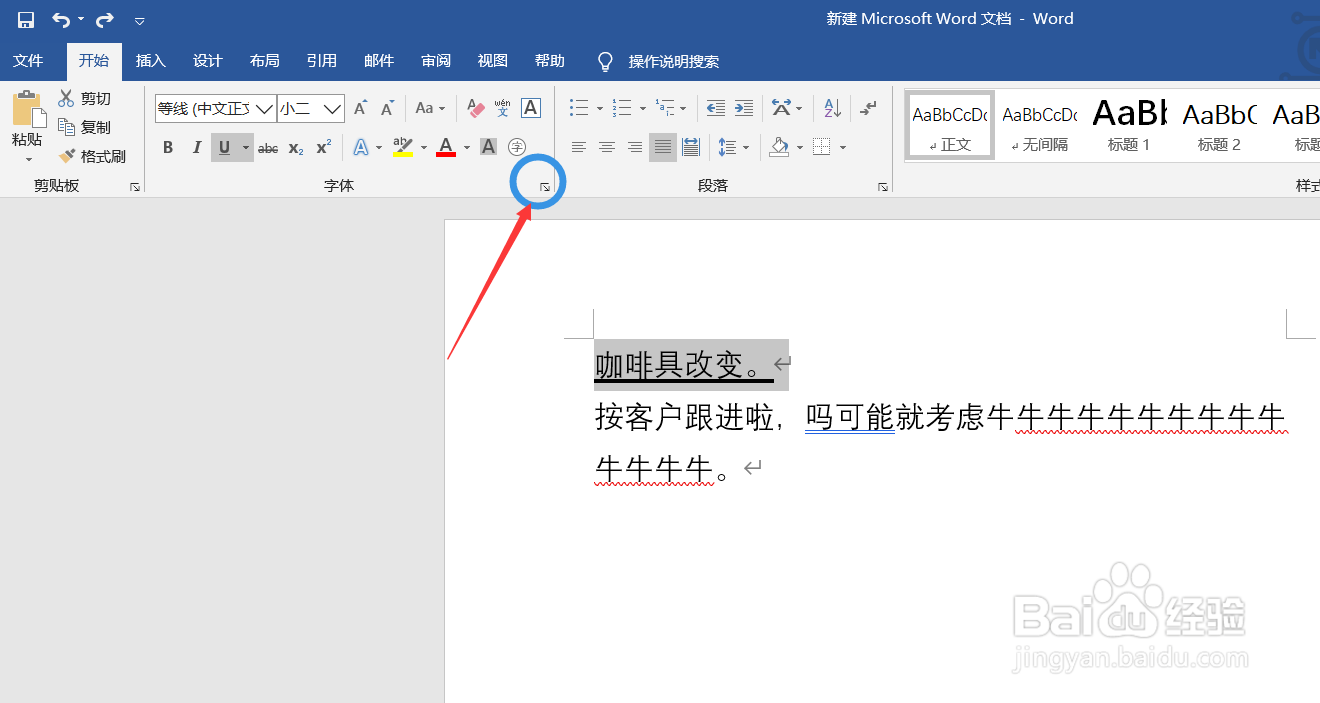This screenshot has width=1320, height=703.
Task: Click the Clear All Formatting icon
Action: tap(474, 108)
